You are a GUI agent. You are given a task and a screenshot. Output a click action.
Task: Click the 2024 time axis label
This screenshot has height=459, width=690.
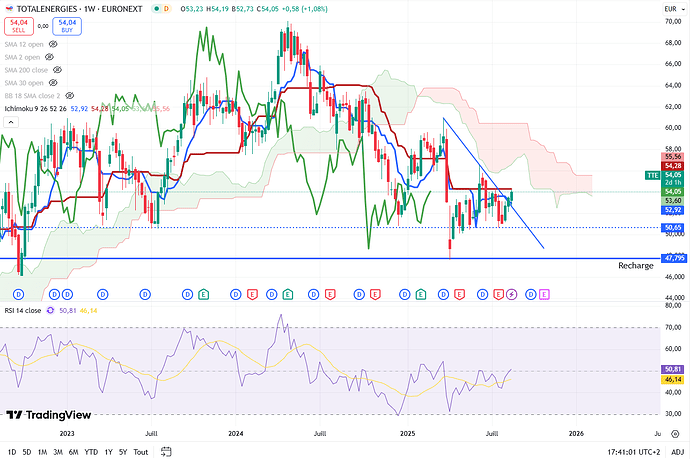click(x=236, y=433)
